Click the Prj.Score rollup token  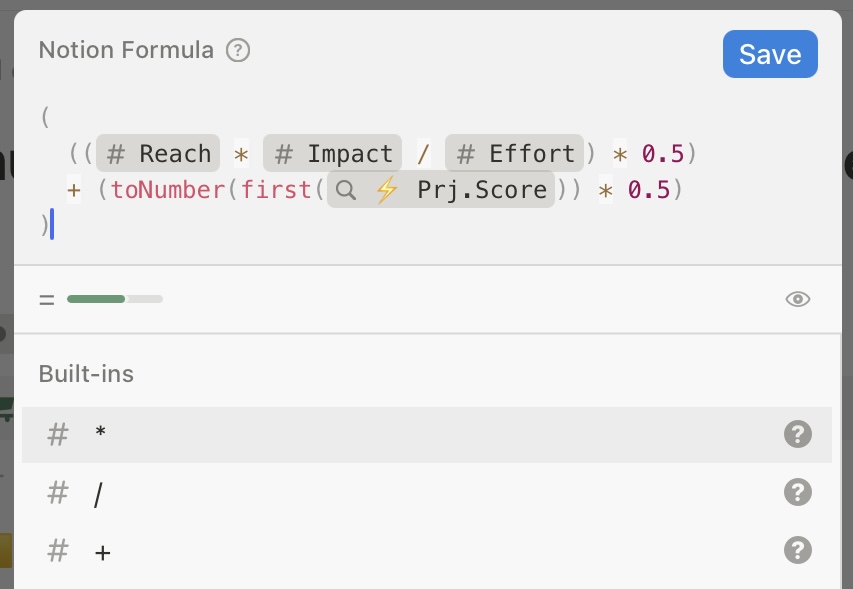(441, 189)
